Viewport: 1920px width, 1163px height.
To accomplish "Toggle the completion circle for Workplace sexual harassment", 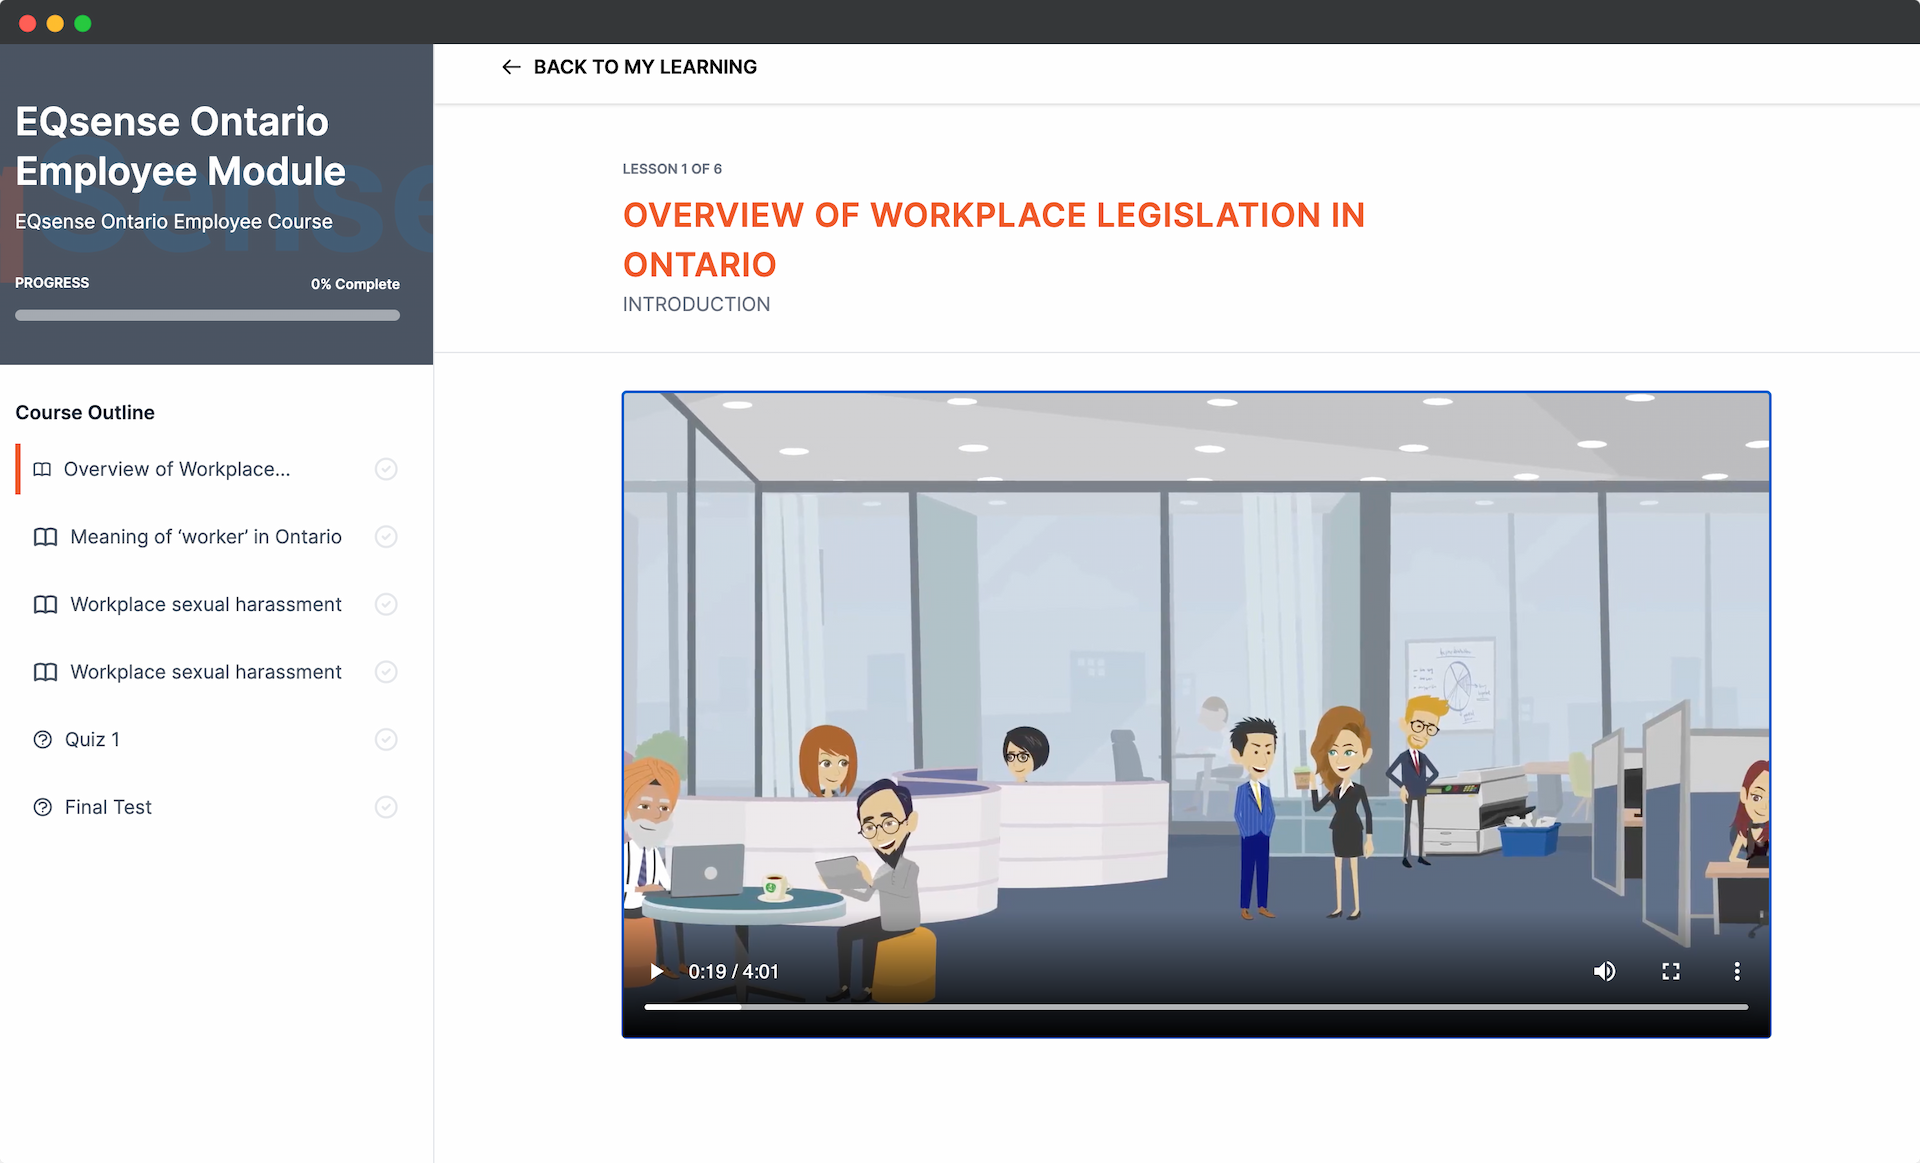I will click(x=387, y=604).
